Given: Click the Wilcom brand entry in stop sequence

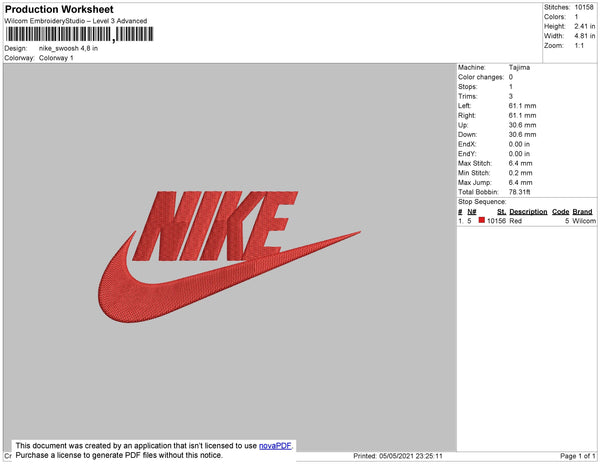Looking at the screenshot, I should point(584,221).
